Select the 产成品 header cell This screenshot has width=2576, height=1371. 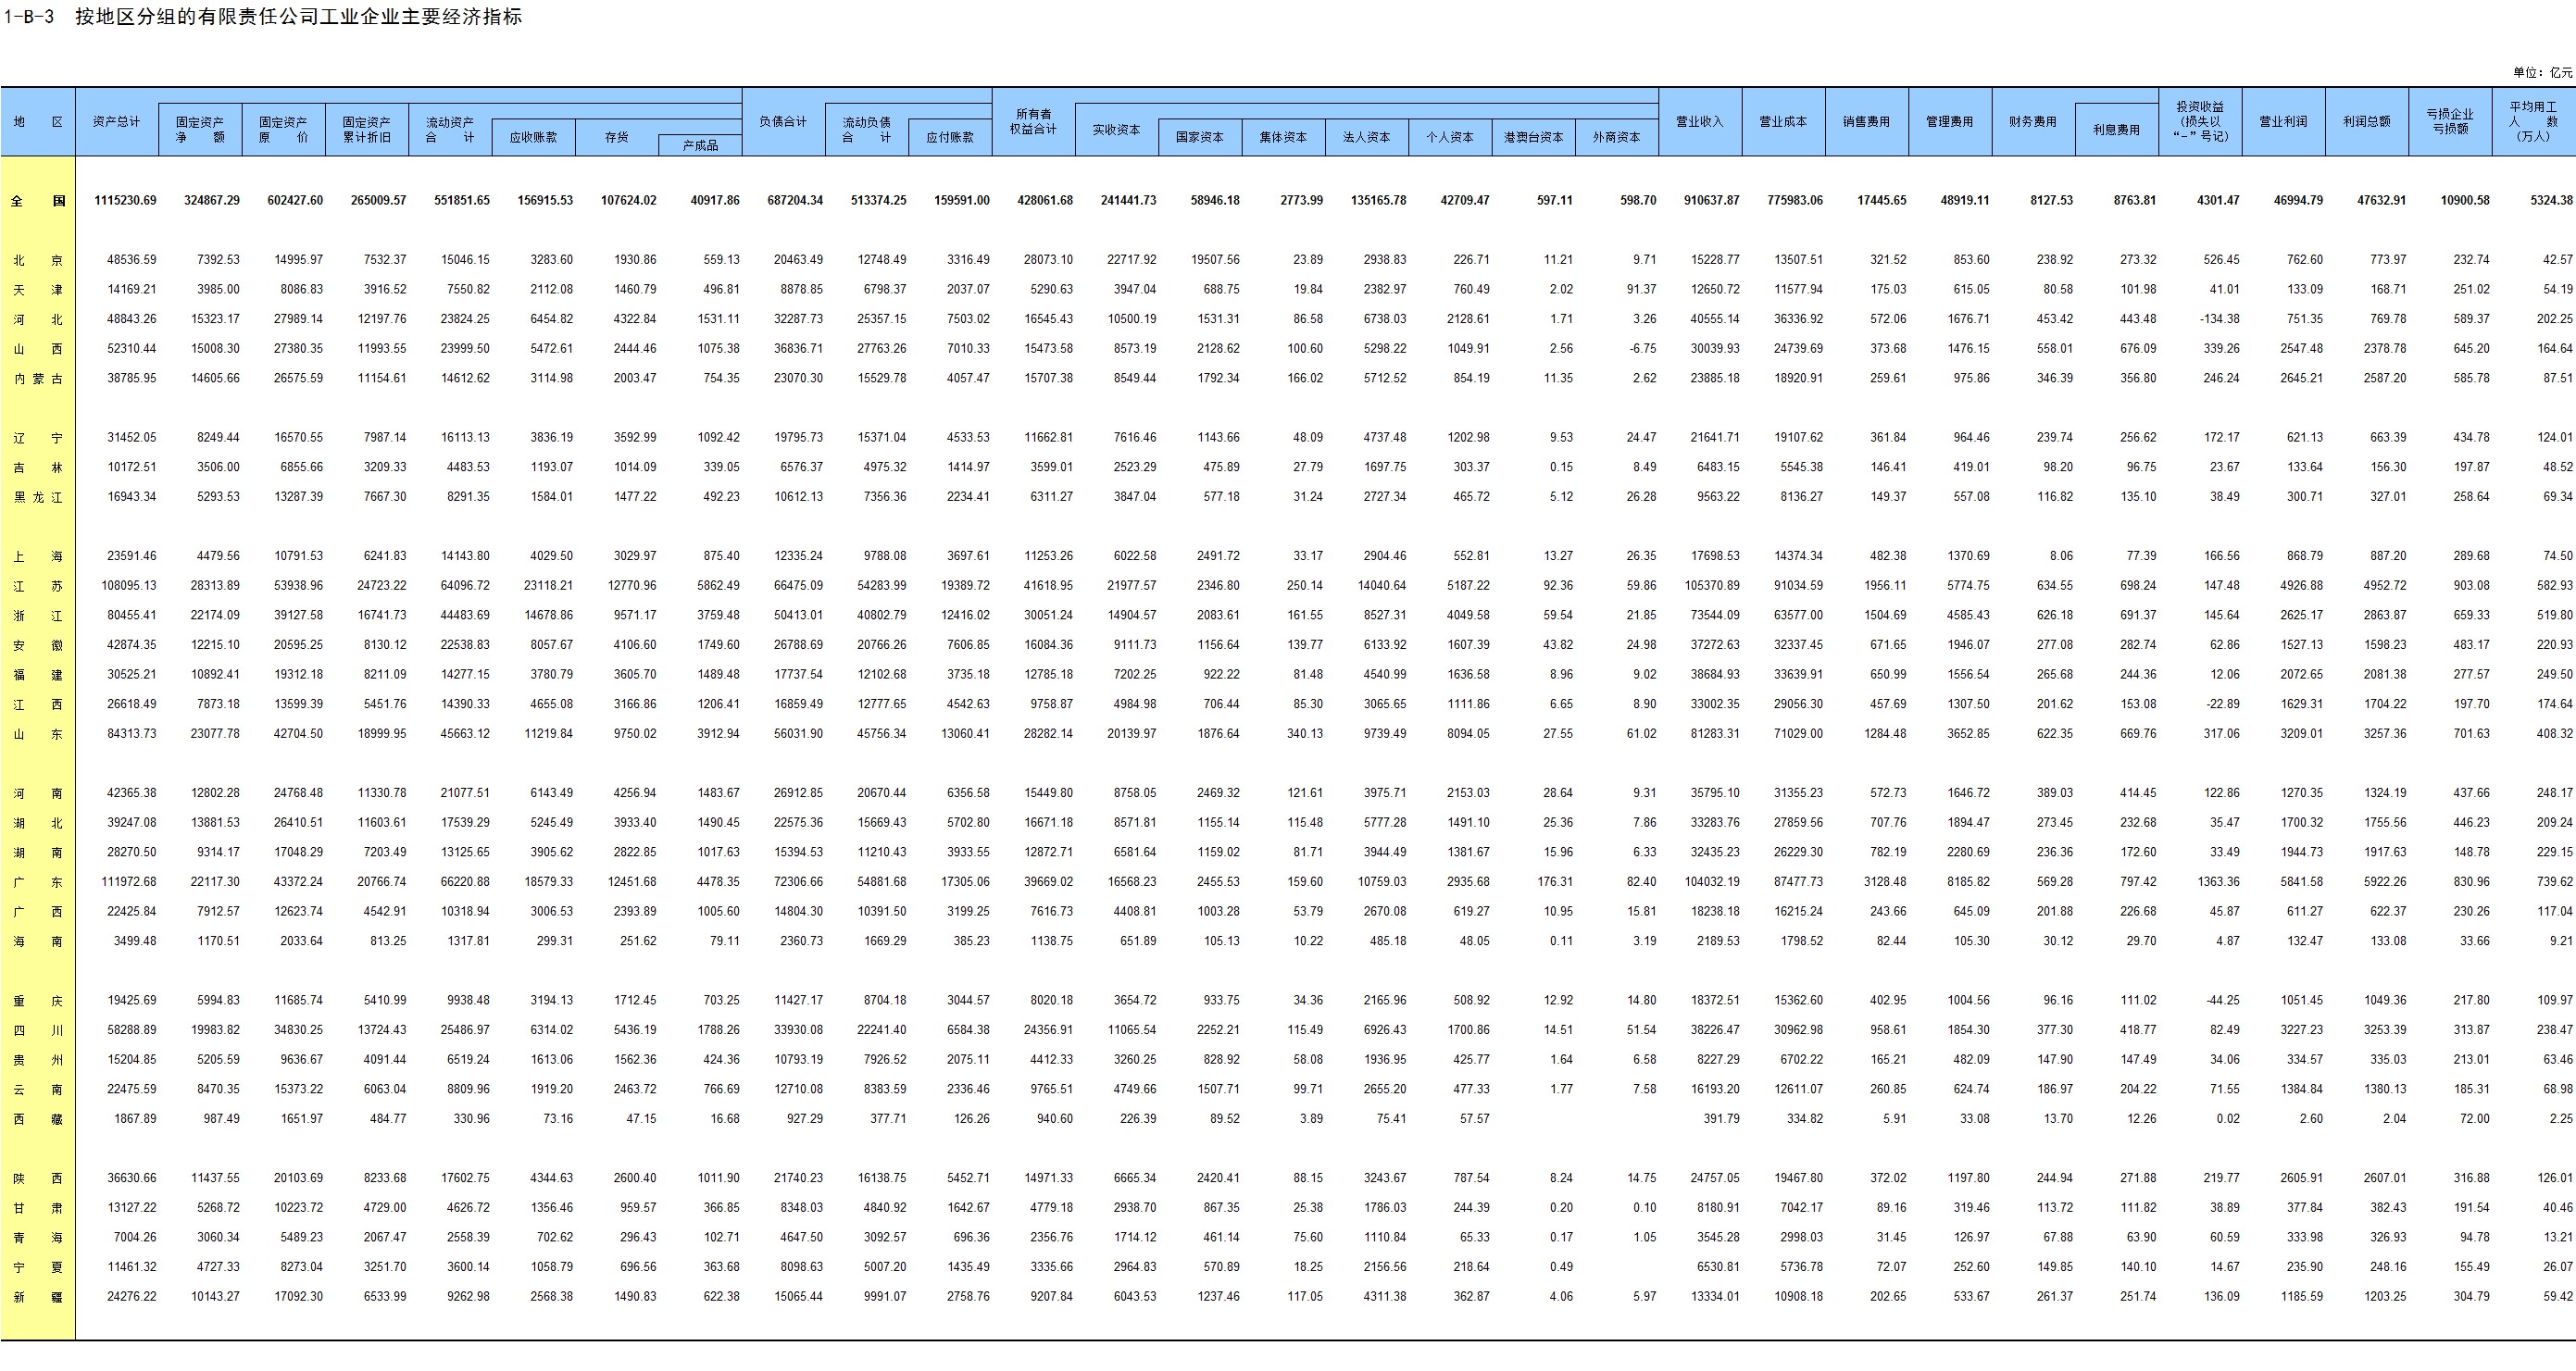(x=700, y=146)
